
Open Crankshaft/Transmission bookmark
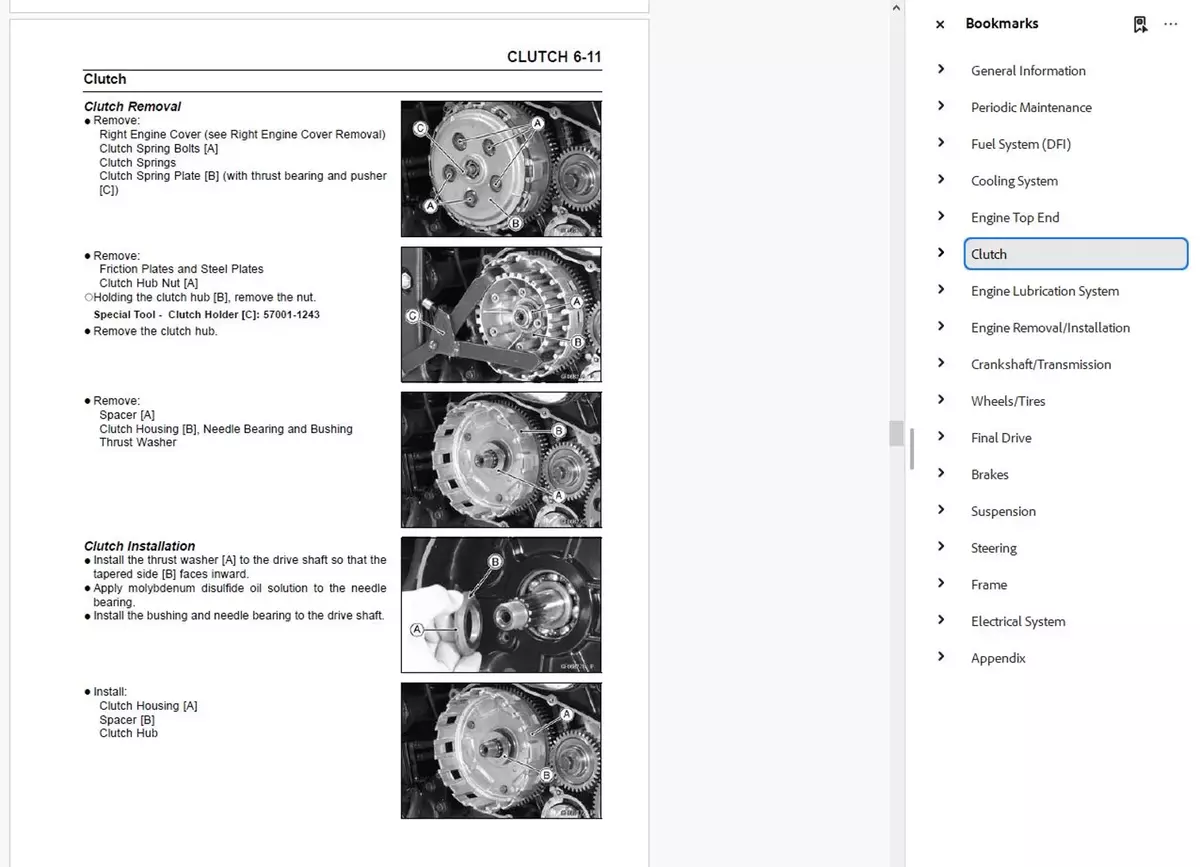[1041, 365]
